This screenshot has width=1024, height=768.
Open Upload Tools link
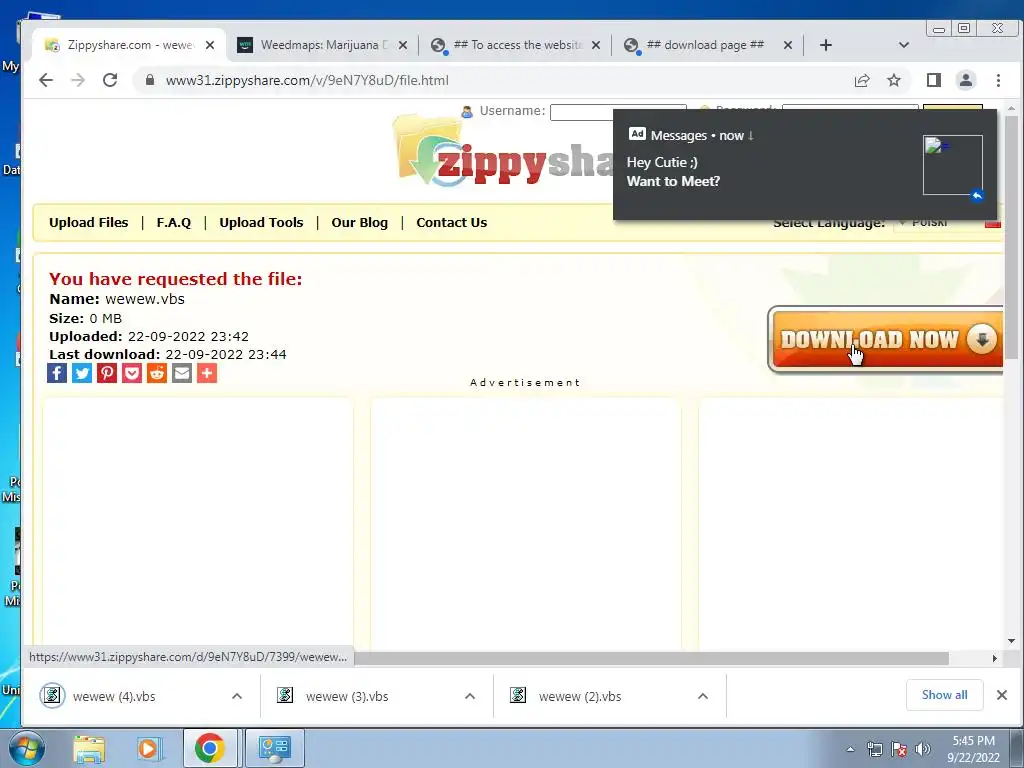point(261,223)
